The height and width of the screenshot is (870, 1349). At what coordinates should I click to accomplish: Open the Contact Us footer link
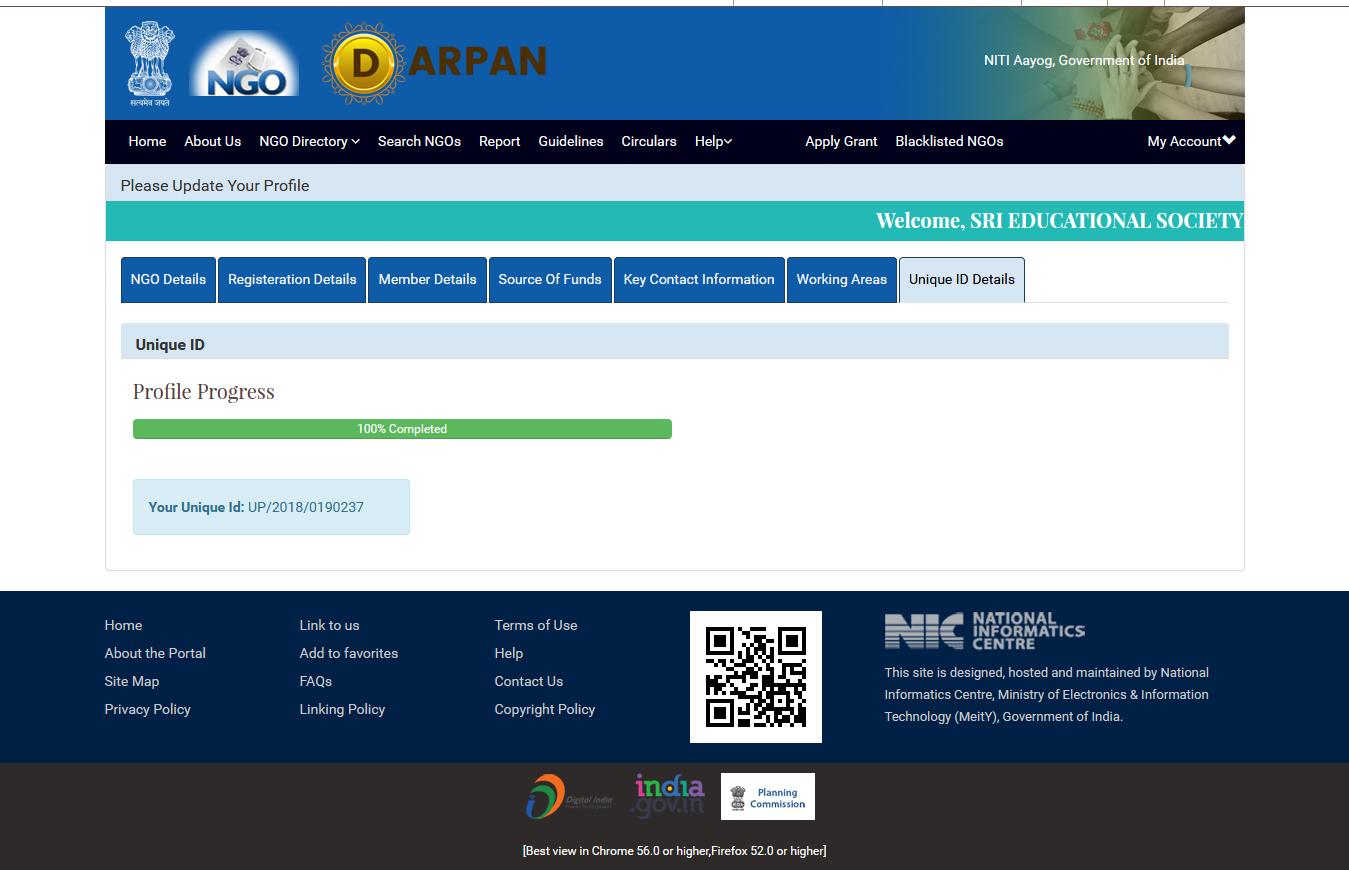point(528,681)
